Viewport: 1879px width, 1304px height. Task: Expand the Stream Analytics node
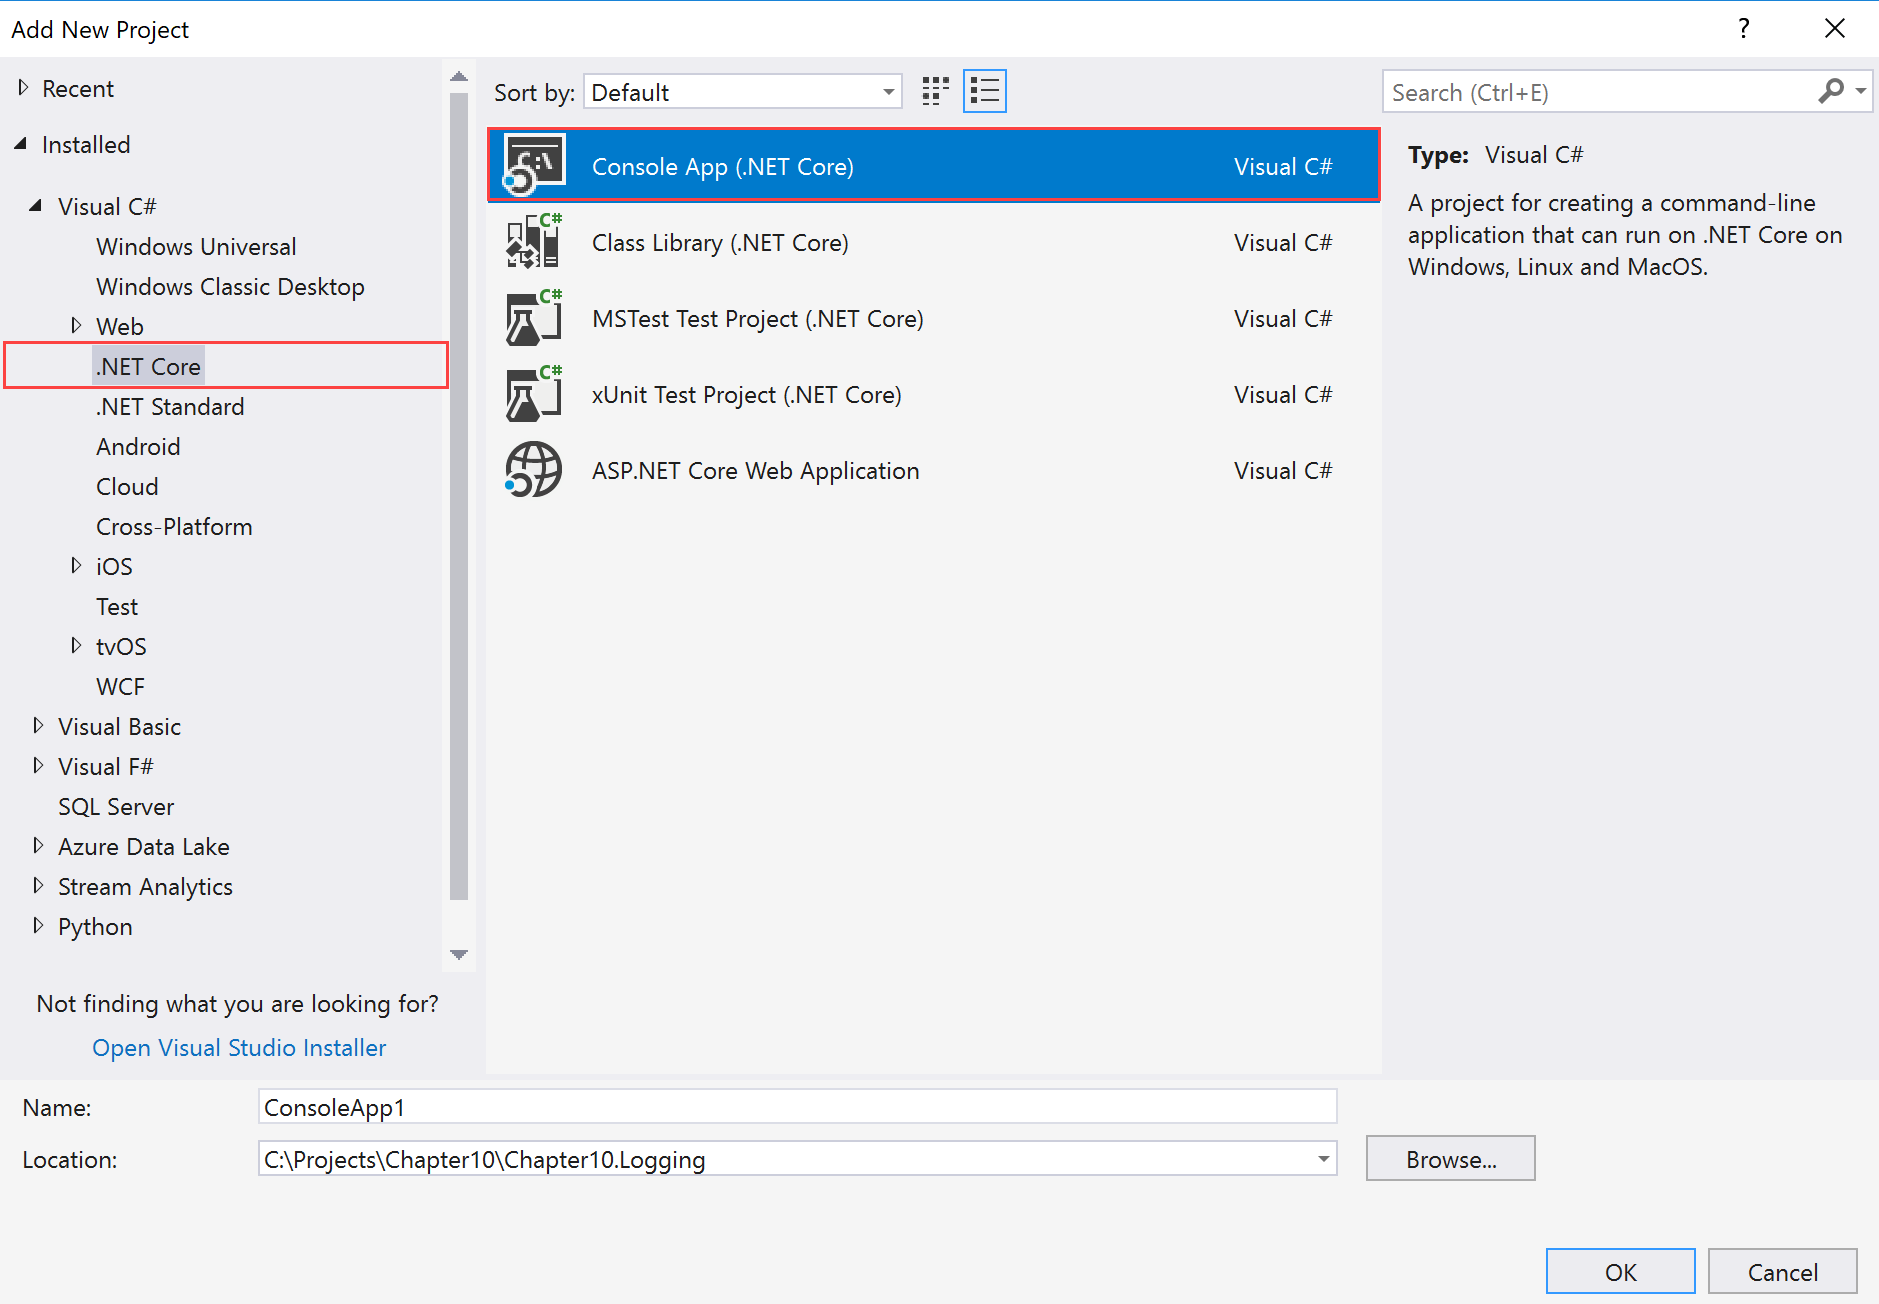[38, 885]
